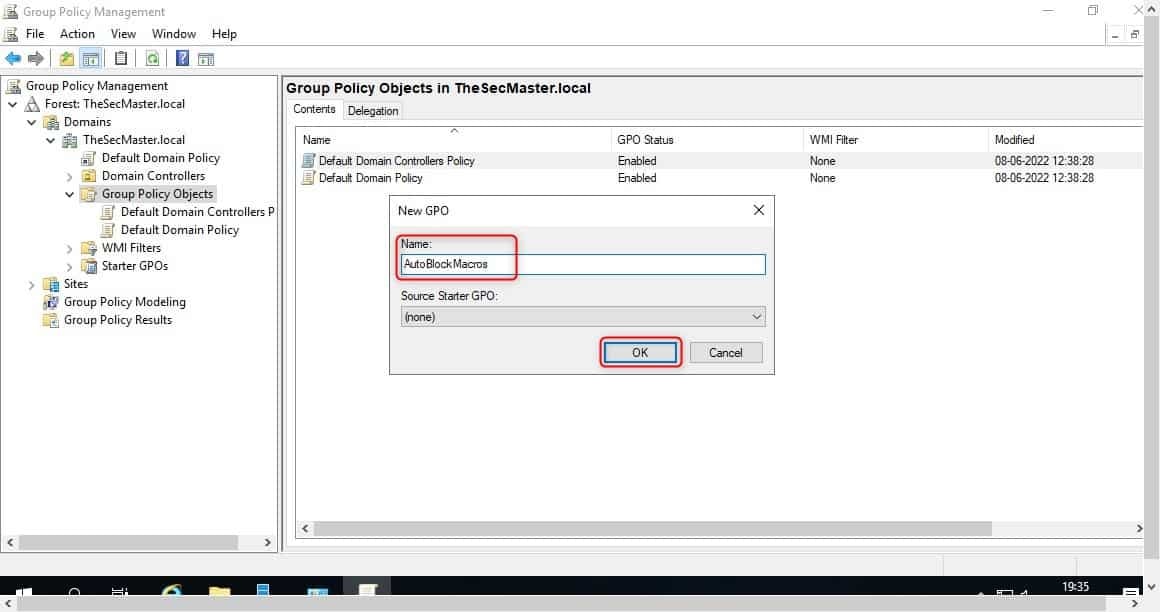Click the content pane horizontal scrollbar thumb

(653, 528)
